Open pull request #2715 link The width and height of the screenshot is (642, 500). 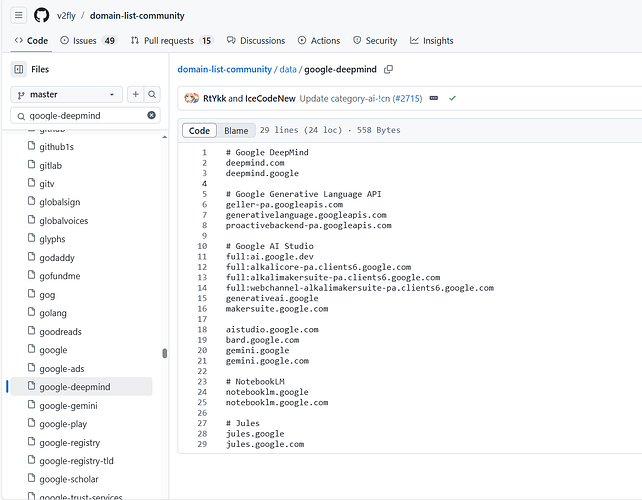[x=407, y=98]
